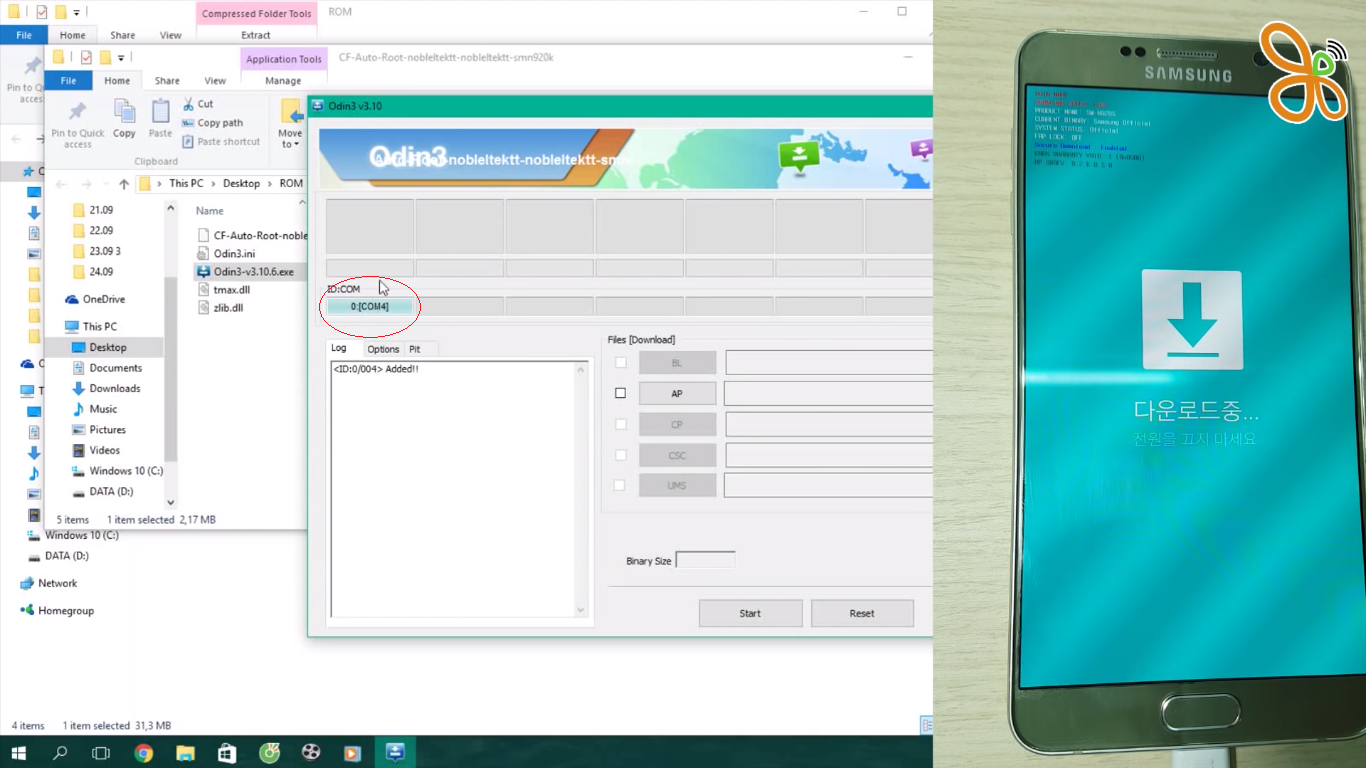Open File menu in CF-Auto-Root window

[68, 81]
